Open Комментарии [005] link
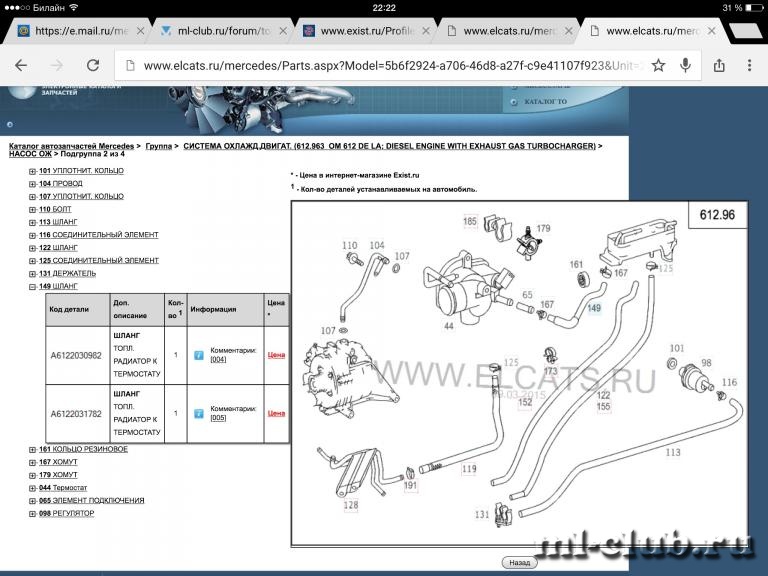This screenshot has width=768, height=576. coord(218,418)
